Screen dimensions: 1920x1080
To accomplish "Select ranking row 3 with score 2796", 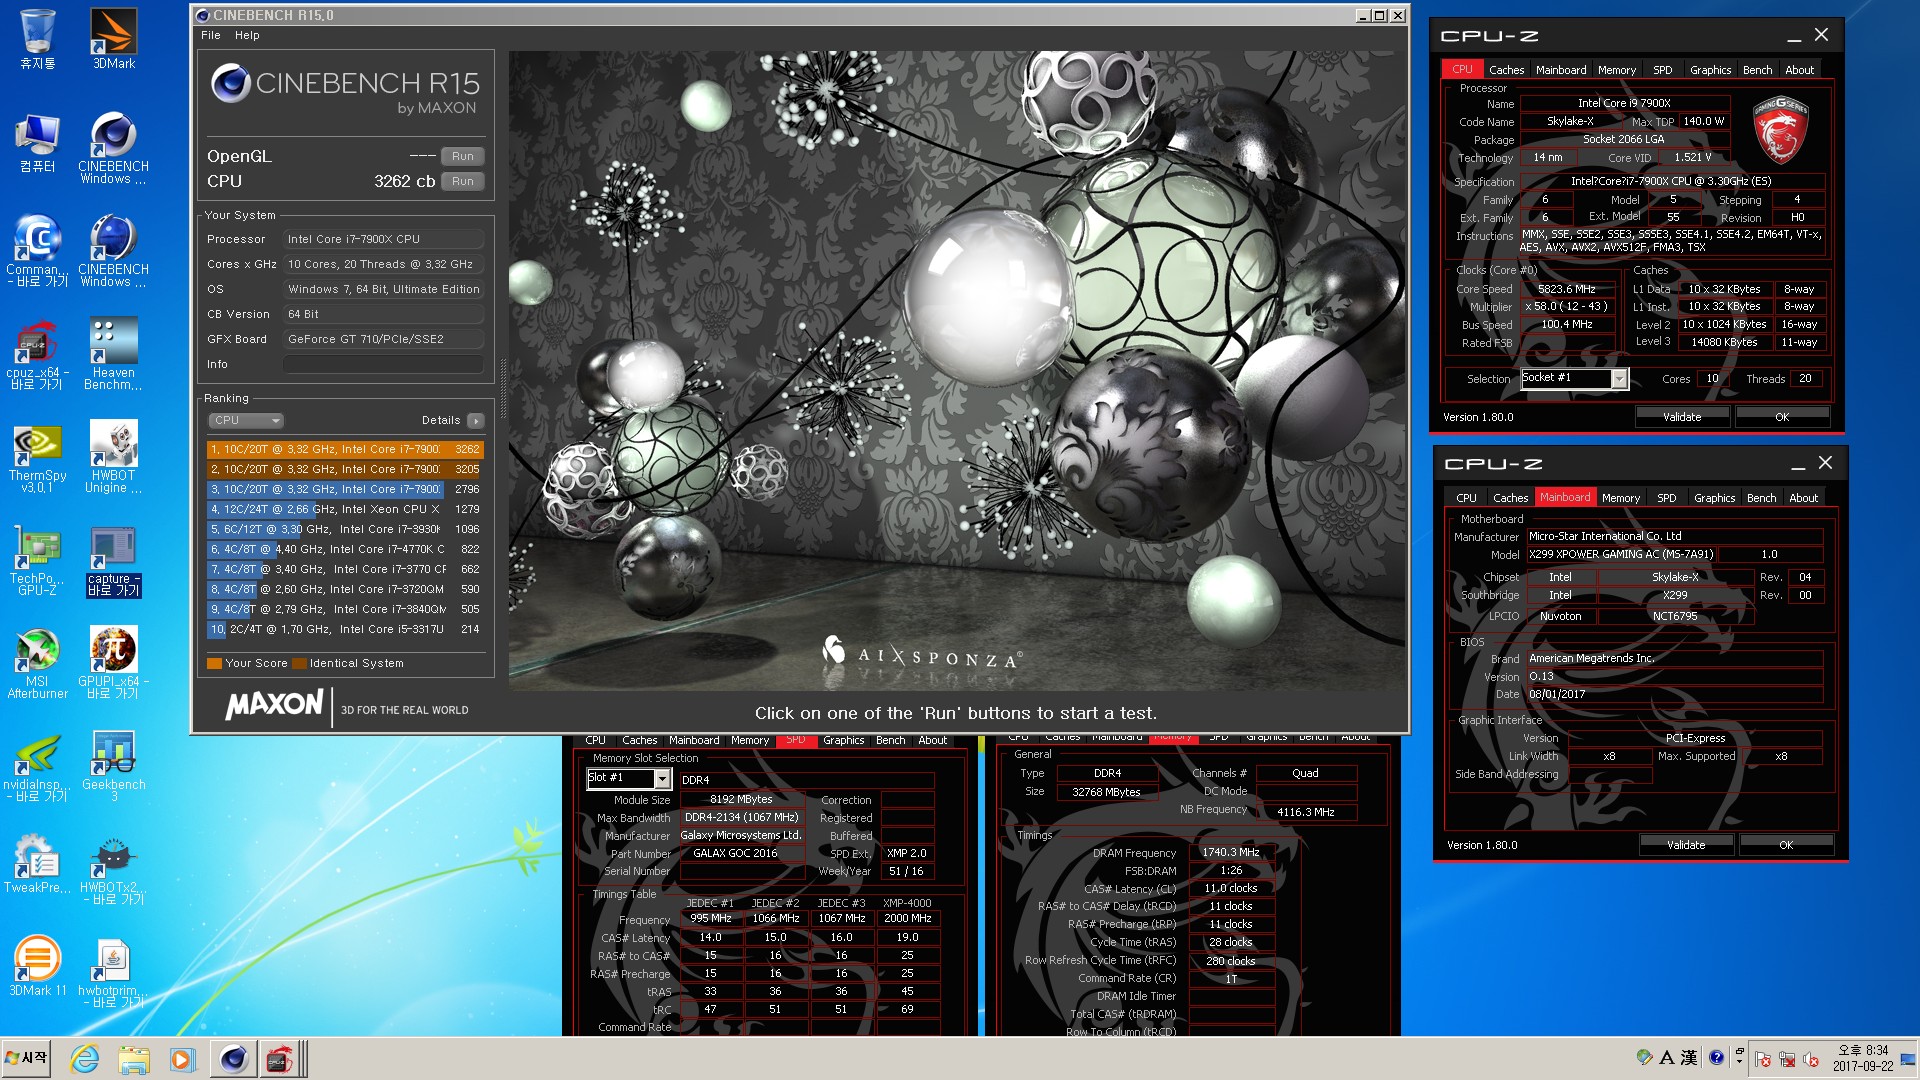I will [345, 489].
